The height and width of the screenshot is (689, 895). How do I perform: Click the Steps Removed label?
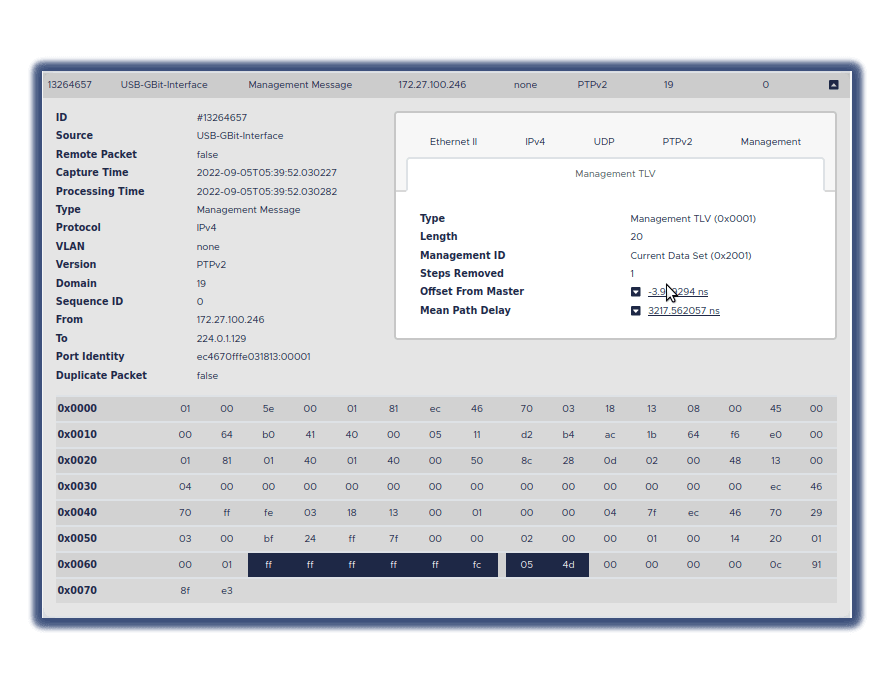[x=462, y=273]
